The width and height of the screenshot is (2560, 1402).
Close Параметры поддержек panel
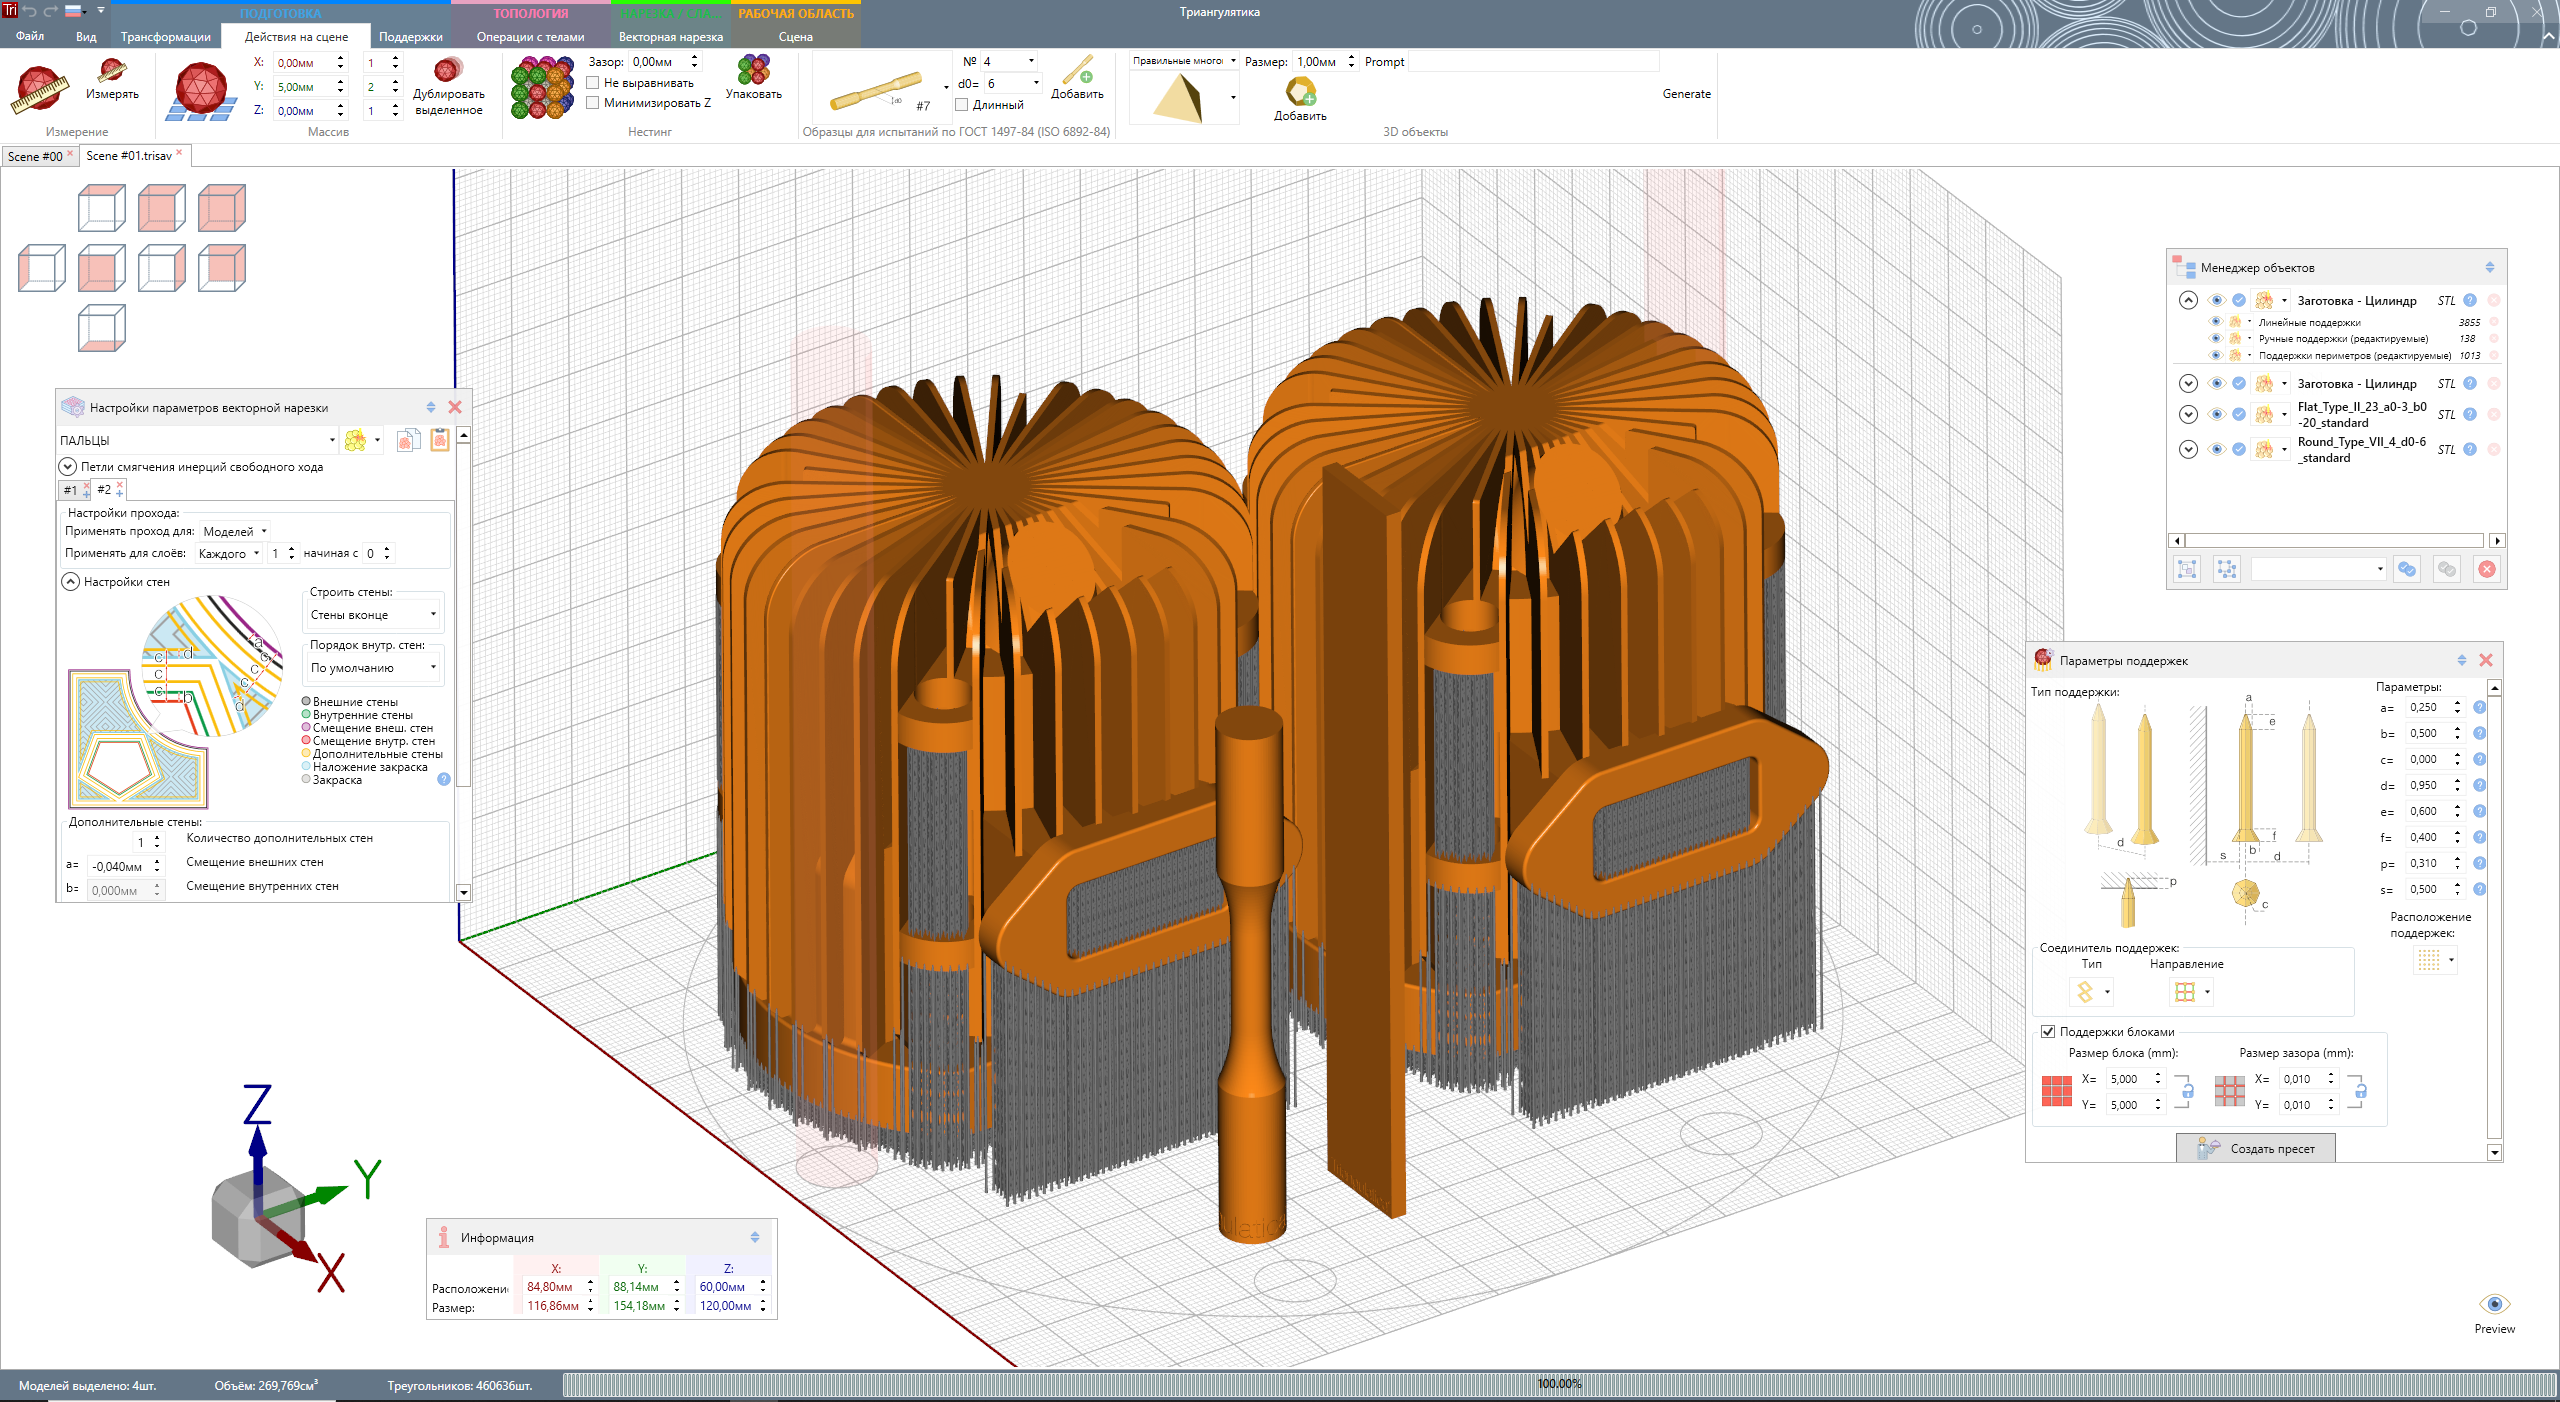click(2486, 660)
